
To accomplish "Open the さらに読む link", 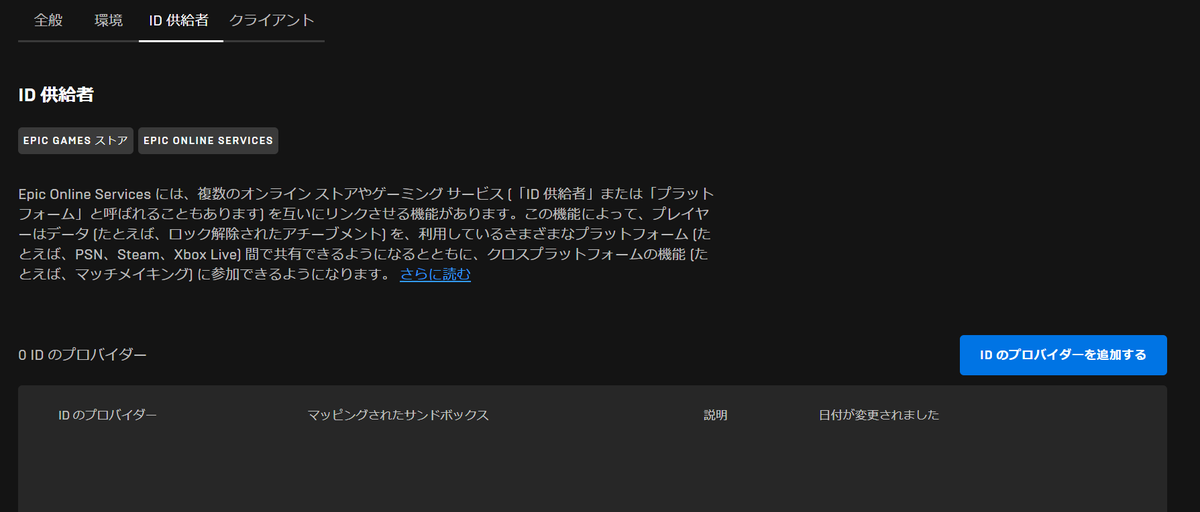I will click(435, 274).
